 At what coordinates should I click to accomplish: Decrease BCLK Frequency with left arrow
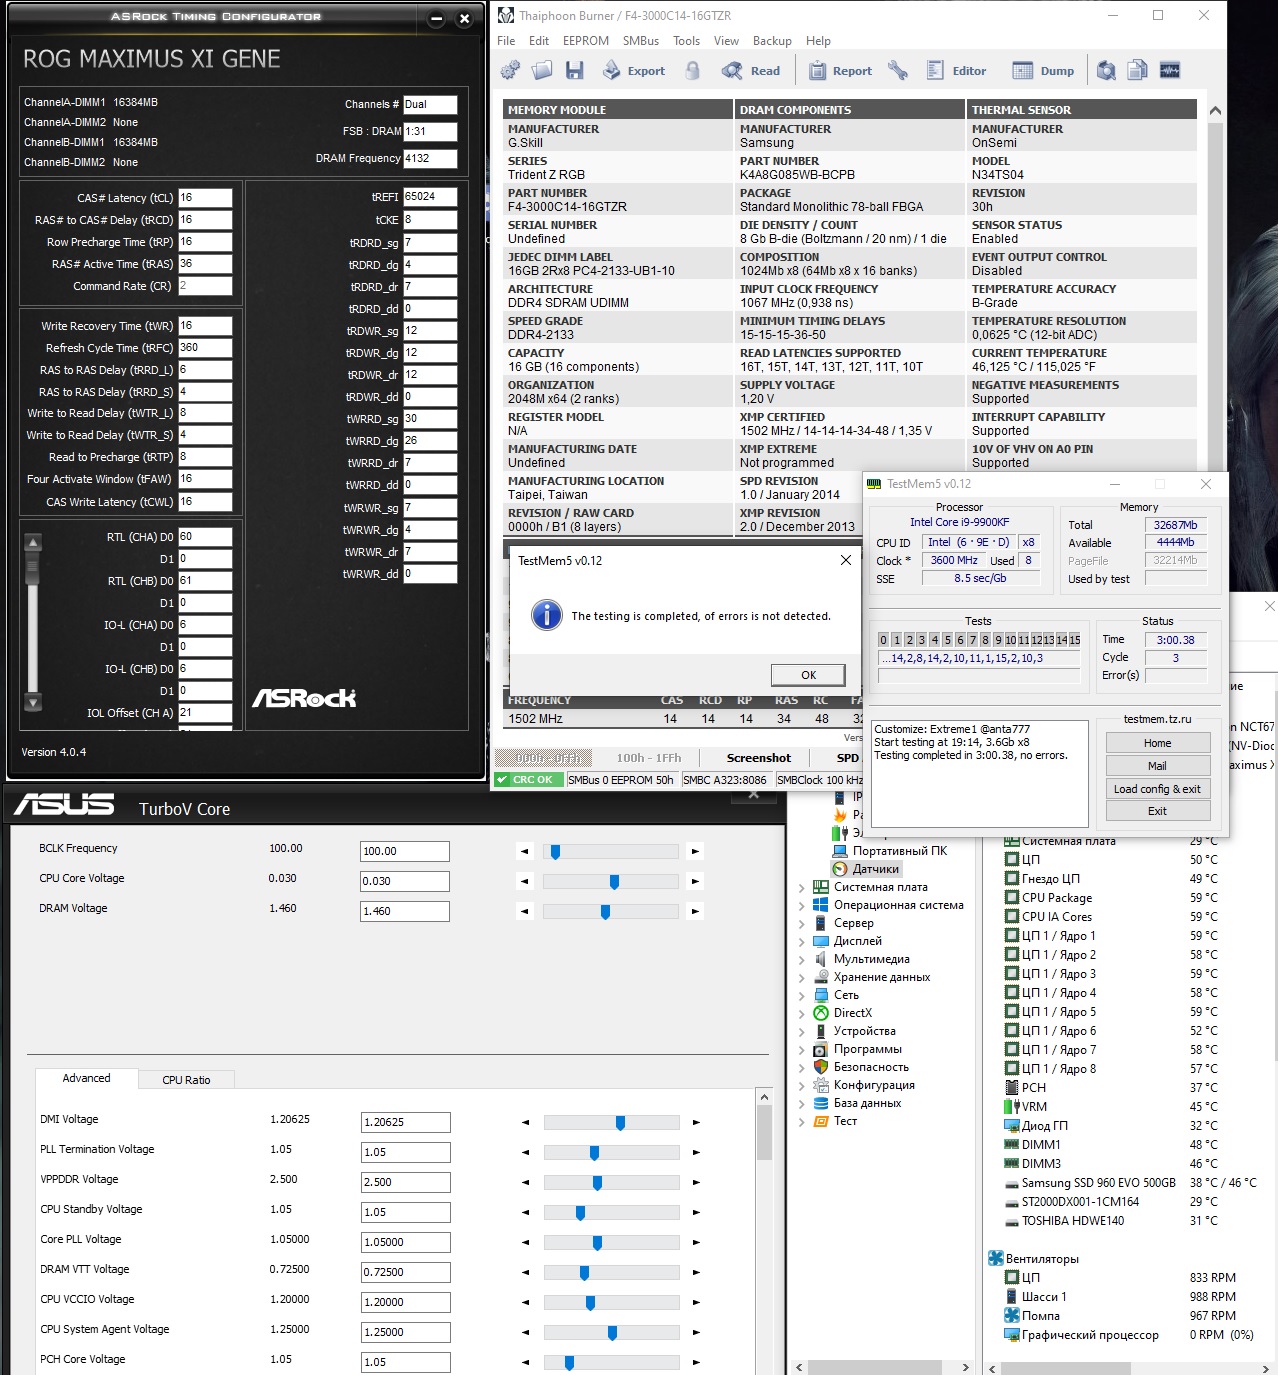[525, 851]
